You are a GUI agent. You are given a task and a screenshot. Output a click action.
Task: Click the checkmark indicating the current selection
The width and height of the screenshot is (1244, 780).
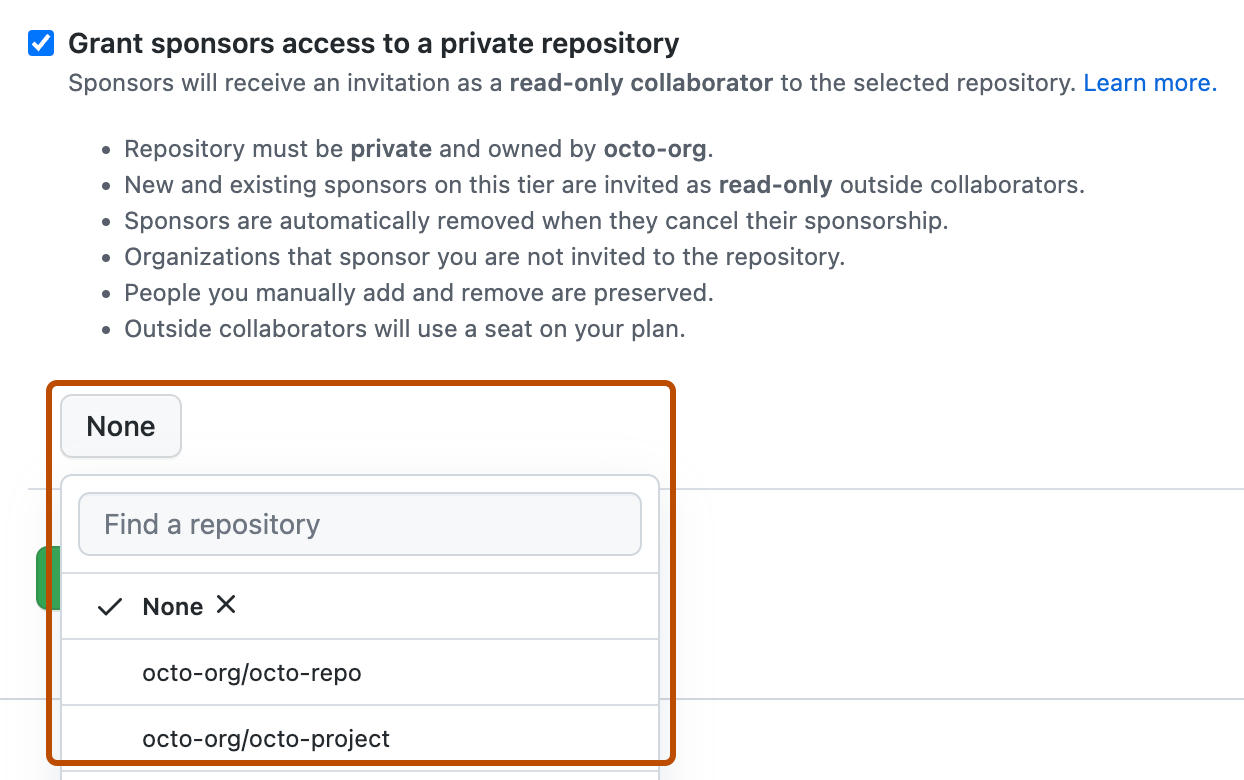pos(109,605)
